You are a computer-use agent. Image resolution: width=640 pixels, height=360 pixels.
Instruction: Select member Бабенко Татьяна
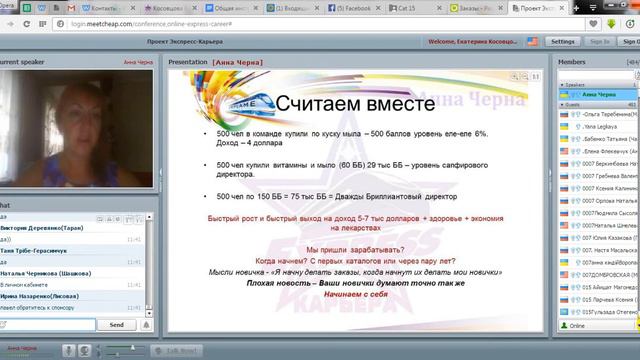[598, 139]
